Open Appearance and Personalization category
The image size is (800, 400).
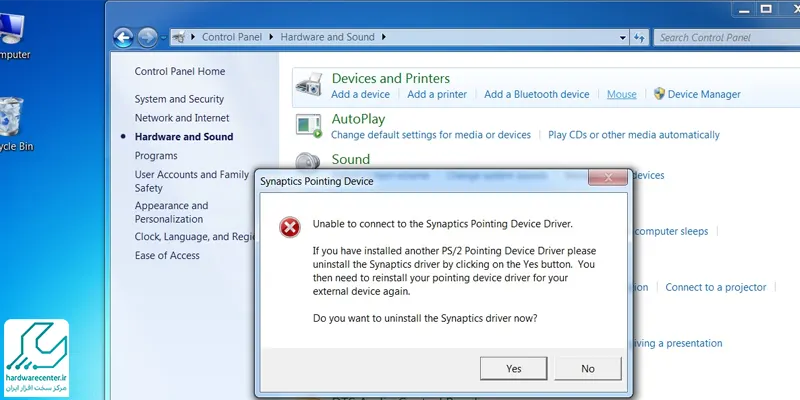(171, 212)
